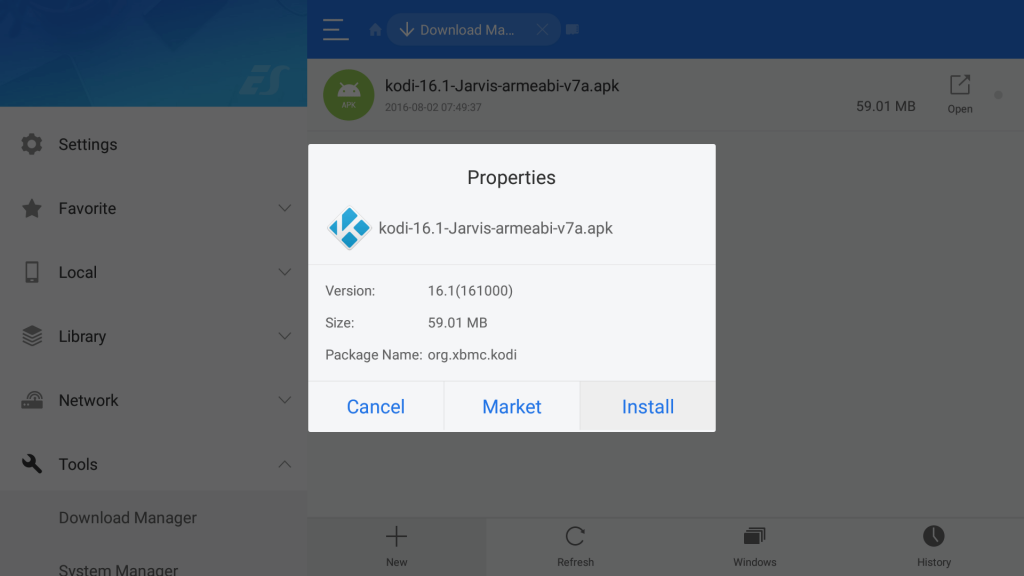The height and width of the screenshot is (576, 1024).
Task: Click the green APK file icon
Action: tap(349, 95)
